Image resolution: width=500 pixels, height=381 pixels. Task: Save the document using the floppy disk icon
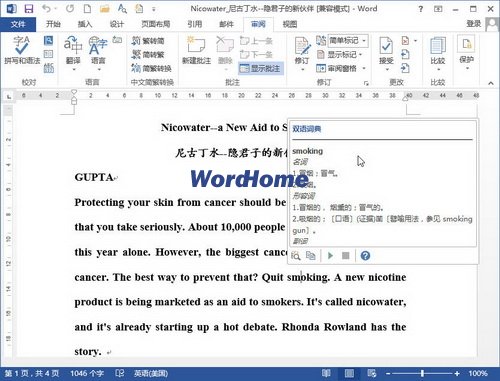(29, 8)
